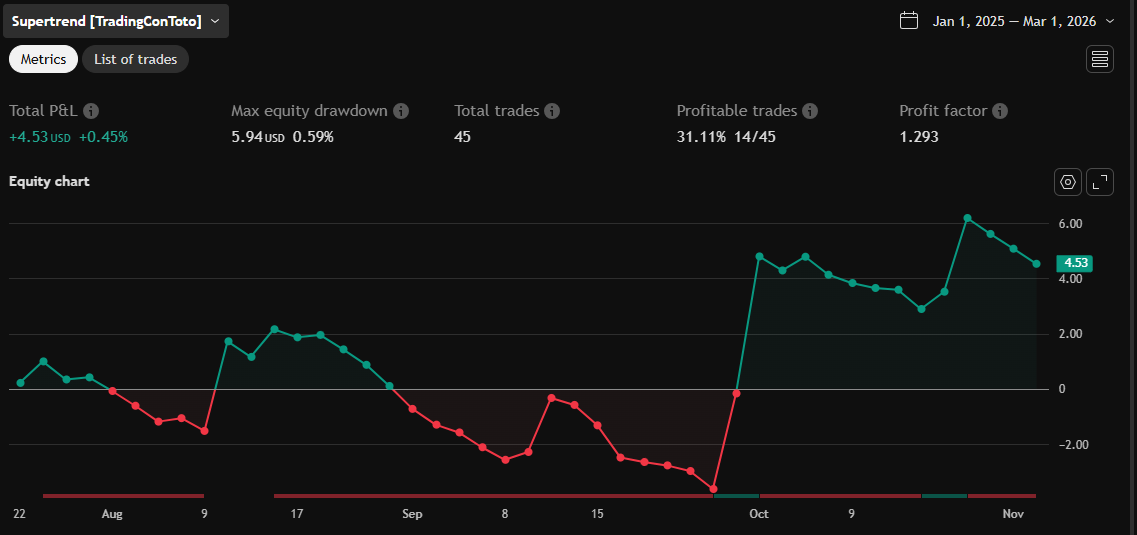Click the +0.45% Total P&L value
The height and width of the screenshot is (535, 1137).
coord(104,137)
